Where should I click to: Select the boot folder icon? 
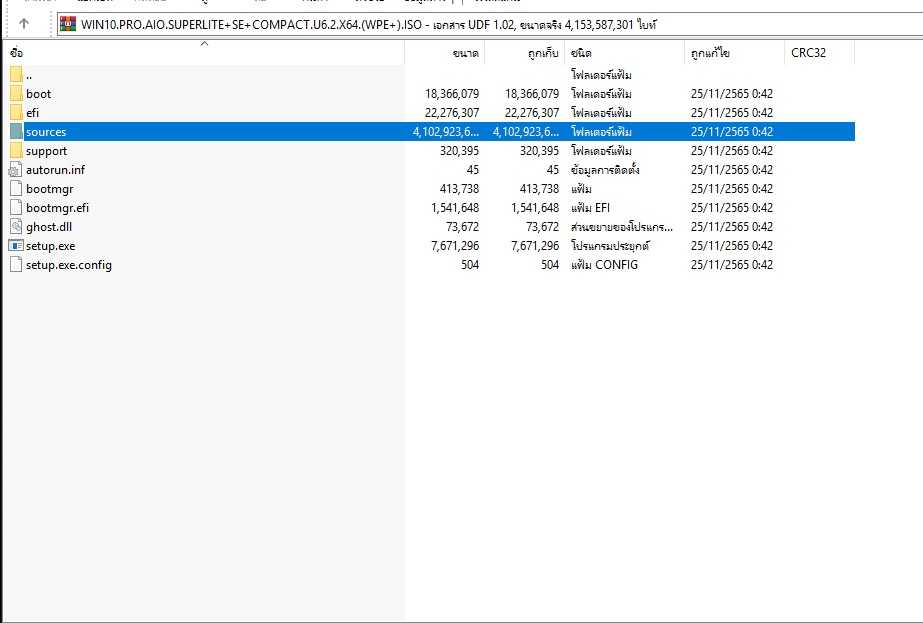[x=16, y=94]
